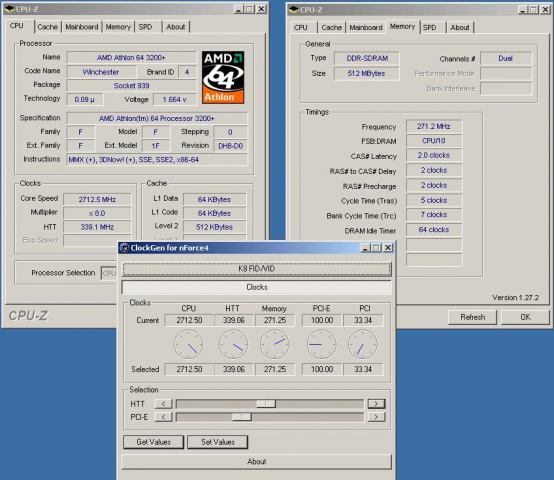Viewport: 554px width, 480px height.
Task: Click the CPU-Z title icon in right window
Action: [x=293, y=10]
